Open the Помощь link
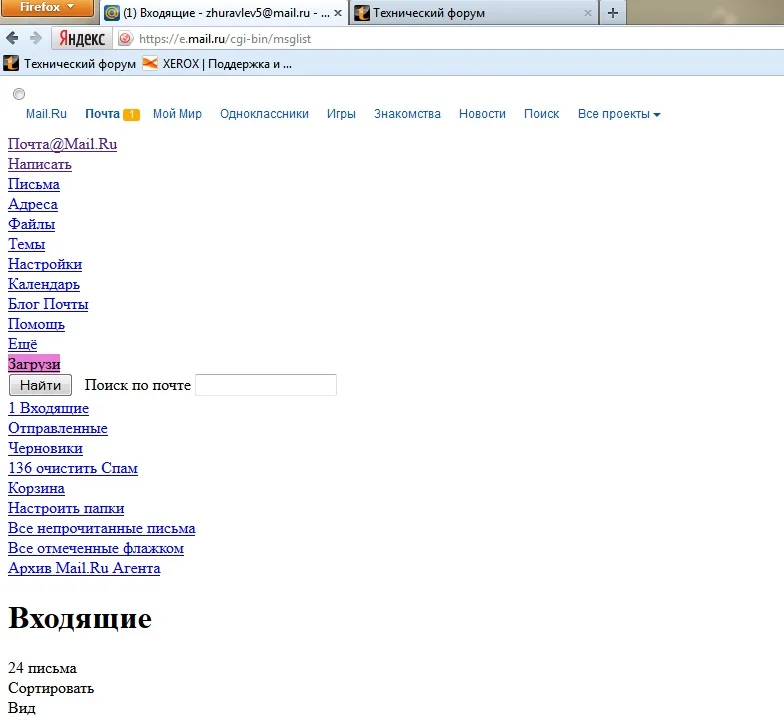 pyautogui.click(x=36, y=324)
